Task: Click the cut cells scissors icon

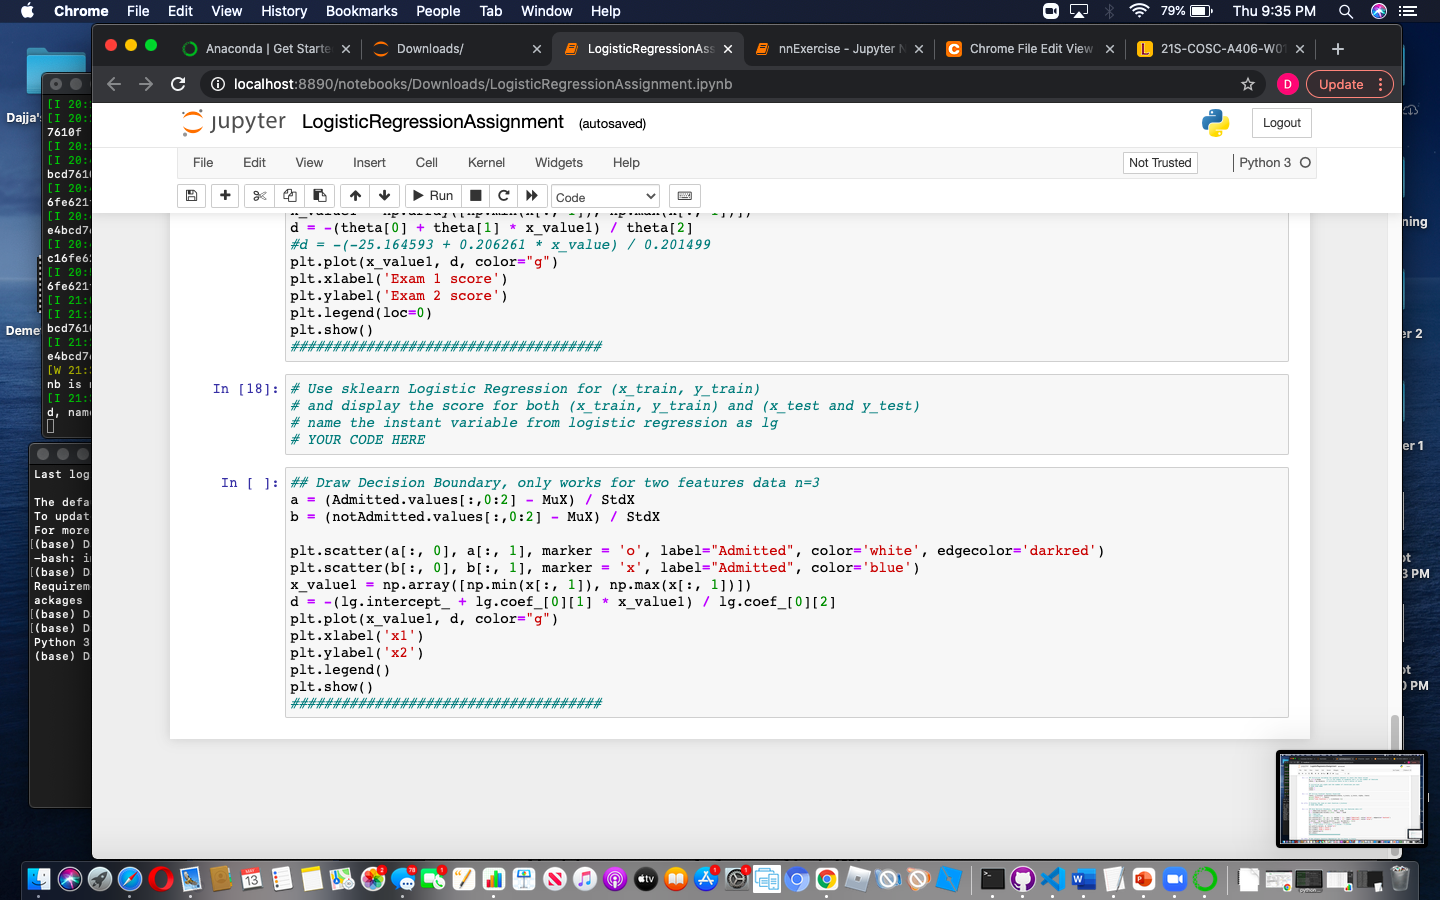Action: 258,195
